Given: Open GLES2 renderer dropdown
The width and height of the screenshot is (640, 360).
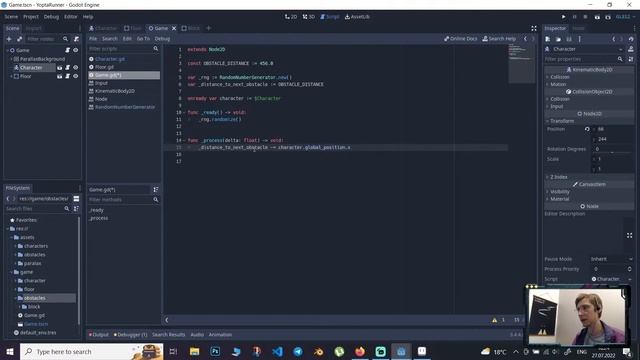Looking at the screenshot, I should point(625,17).
